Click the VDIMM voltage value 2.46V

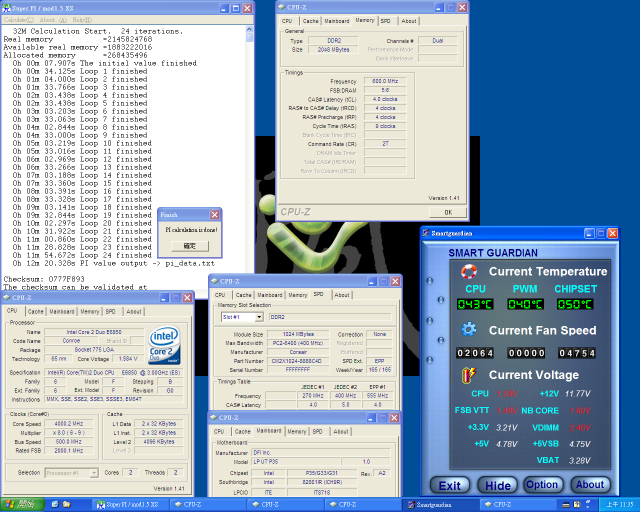point(580,428)
